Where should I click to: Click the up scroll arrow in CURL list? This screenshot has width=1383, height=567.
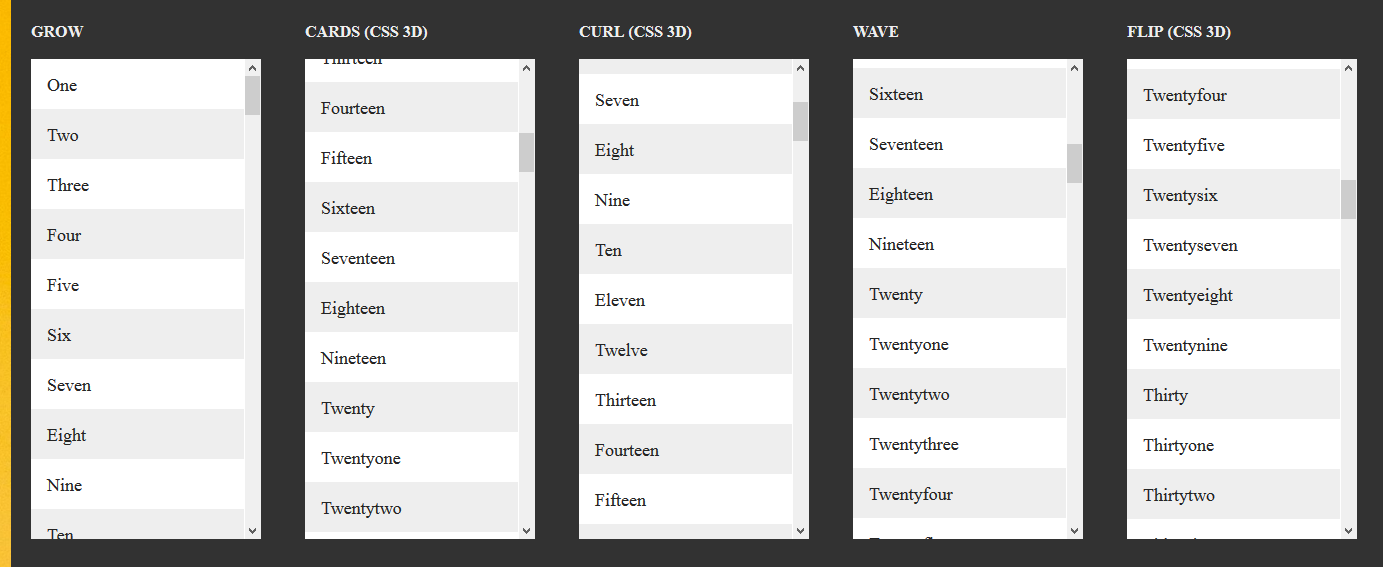click(800, 68)
